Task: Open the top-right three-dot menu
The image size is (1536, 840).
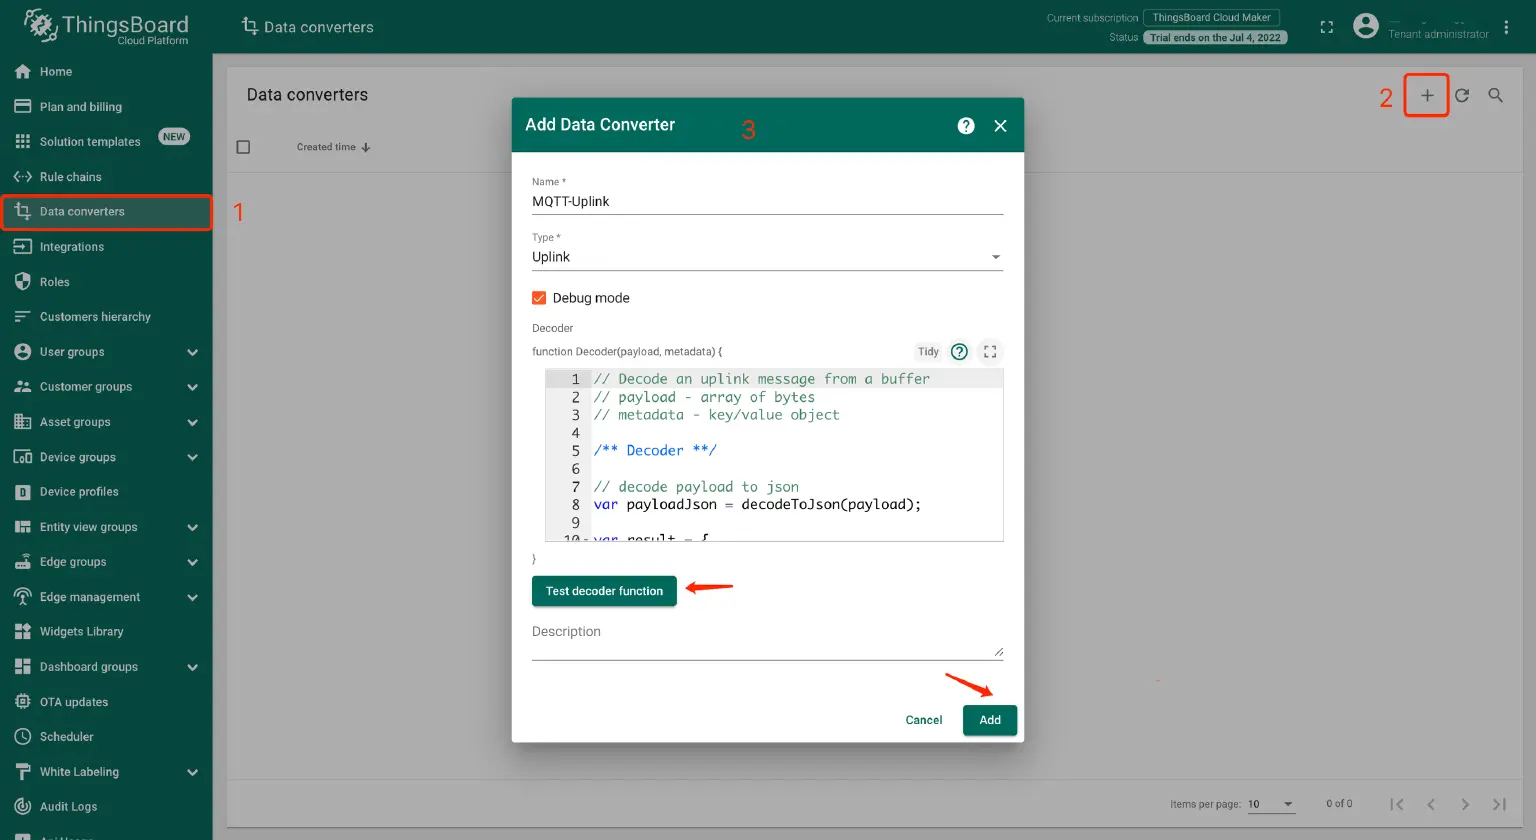Action: click(1506, 27)
